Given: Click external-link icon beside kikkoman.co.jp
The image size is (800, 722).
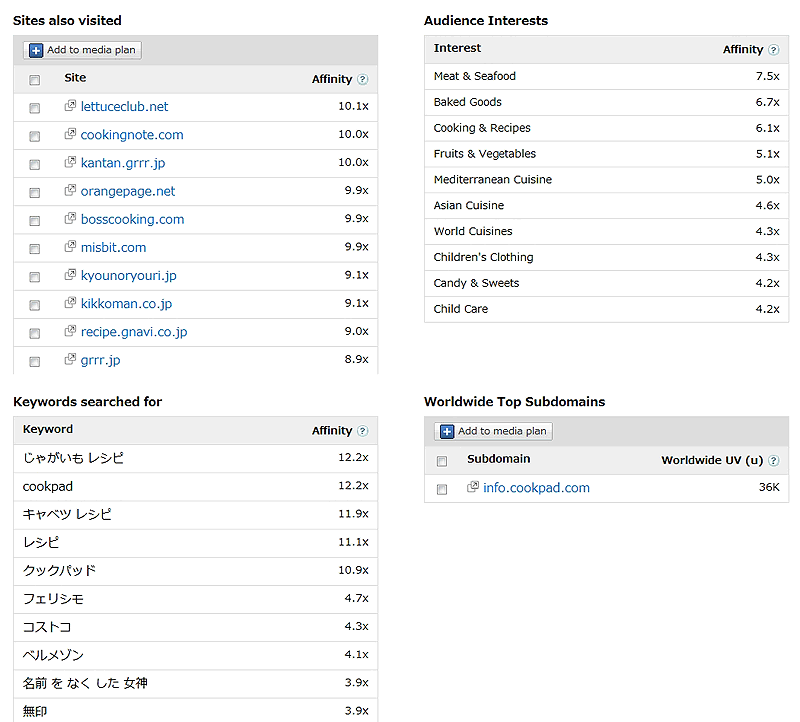Looking at the screenshot, I should (x=71, y=303).
